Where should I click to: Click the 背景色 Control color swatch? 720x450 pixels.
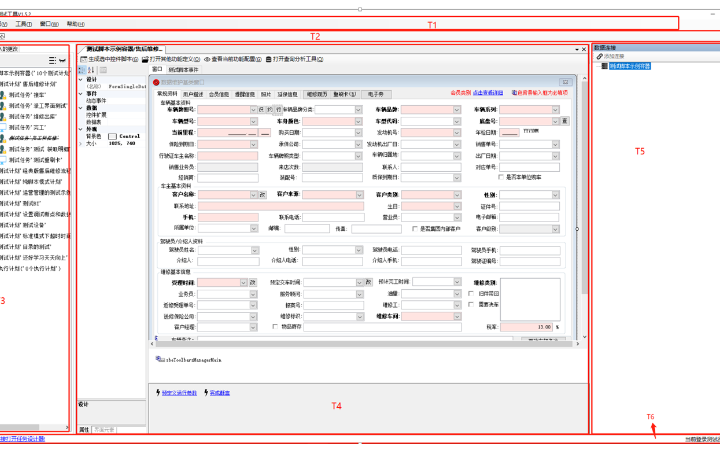coord(112,136)
